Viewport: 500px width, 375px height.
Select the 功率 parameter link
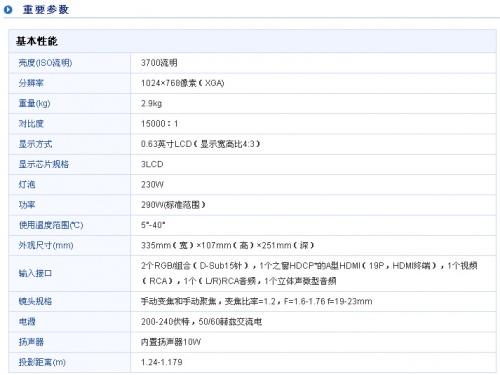click(27, 205)
